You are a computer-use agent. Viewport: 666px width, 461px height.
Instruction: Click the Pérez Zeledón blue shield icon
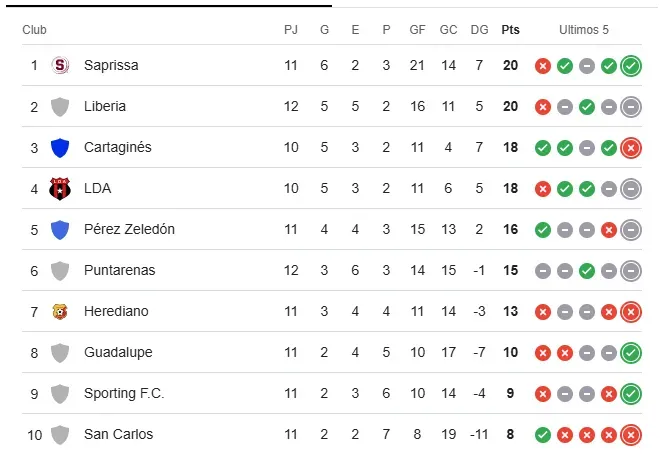pos(61,230)
